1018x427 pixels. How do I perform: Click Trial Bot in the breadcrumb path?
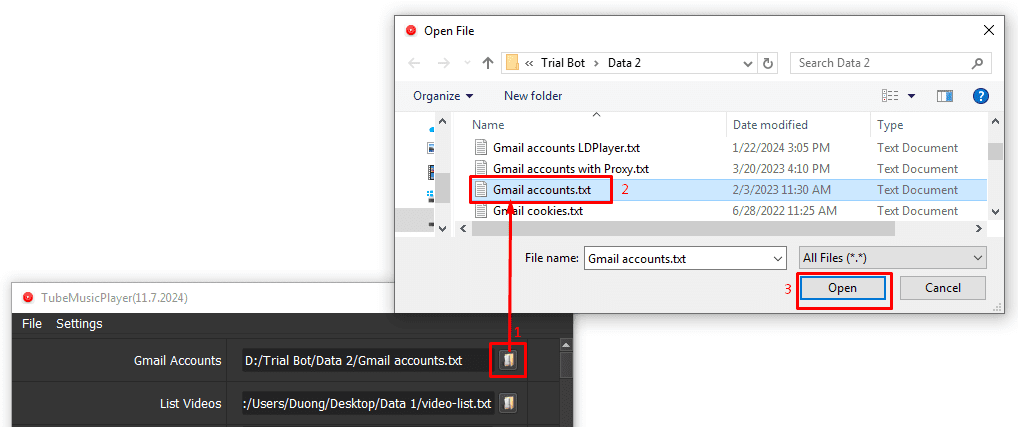(x=563, y=63)
